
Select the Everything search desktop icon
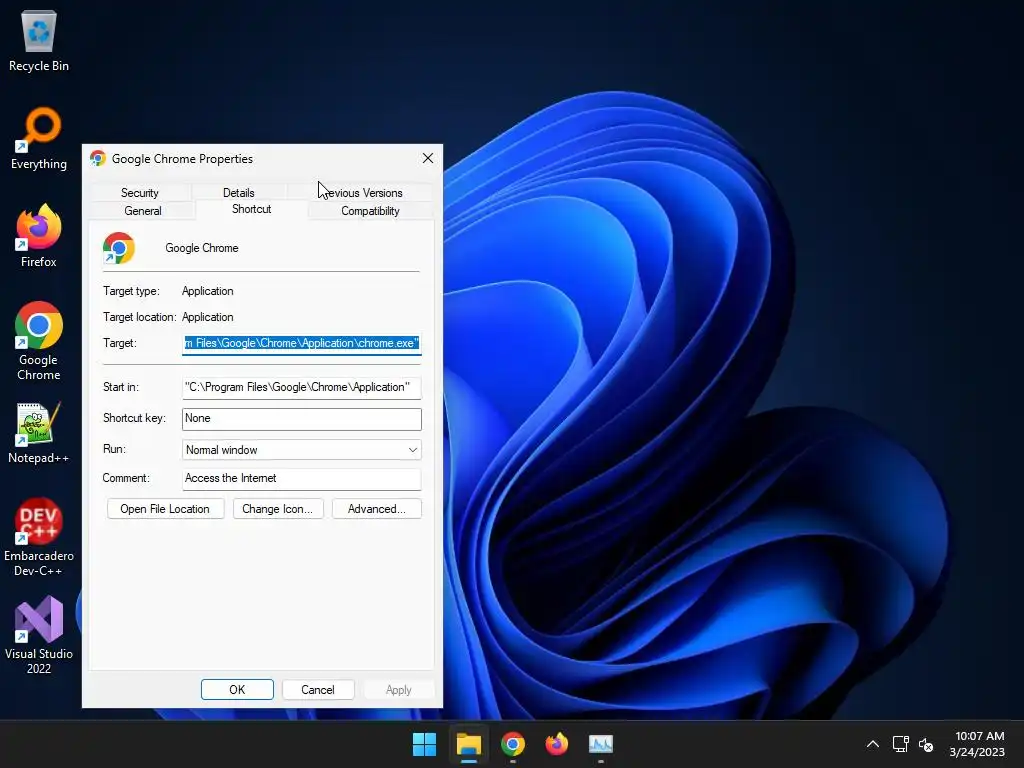[39, 138]
